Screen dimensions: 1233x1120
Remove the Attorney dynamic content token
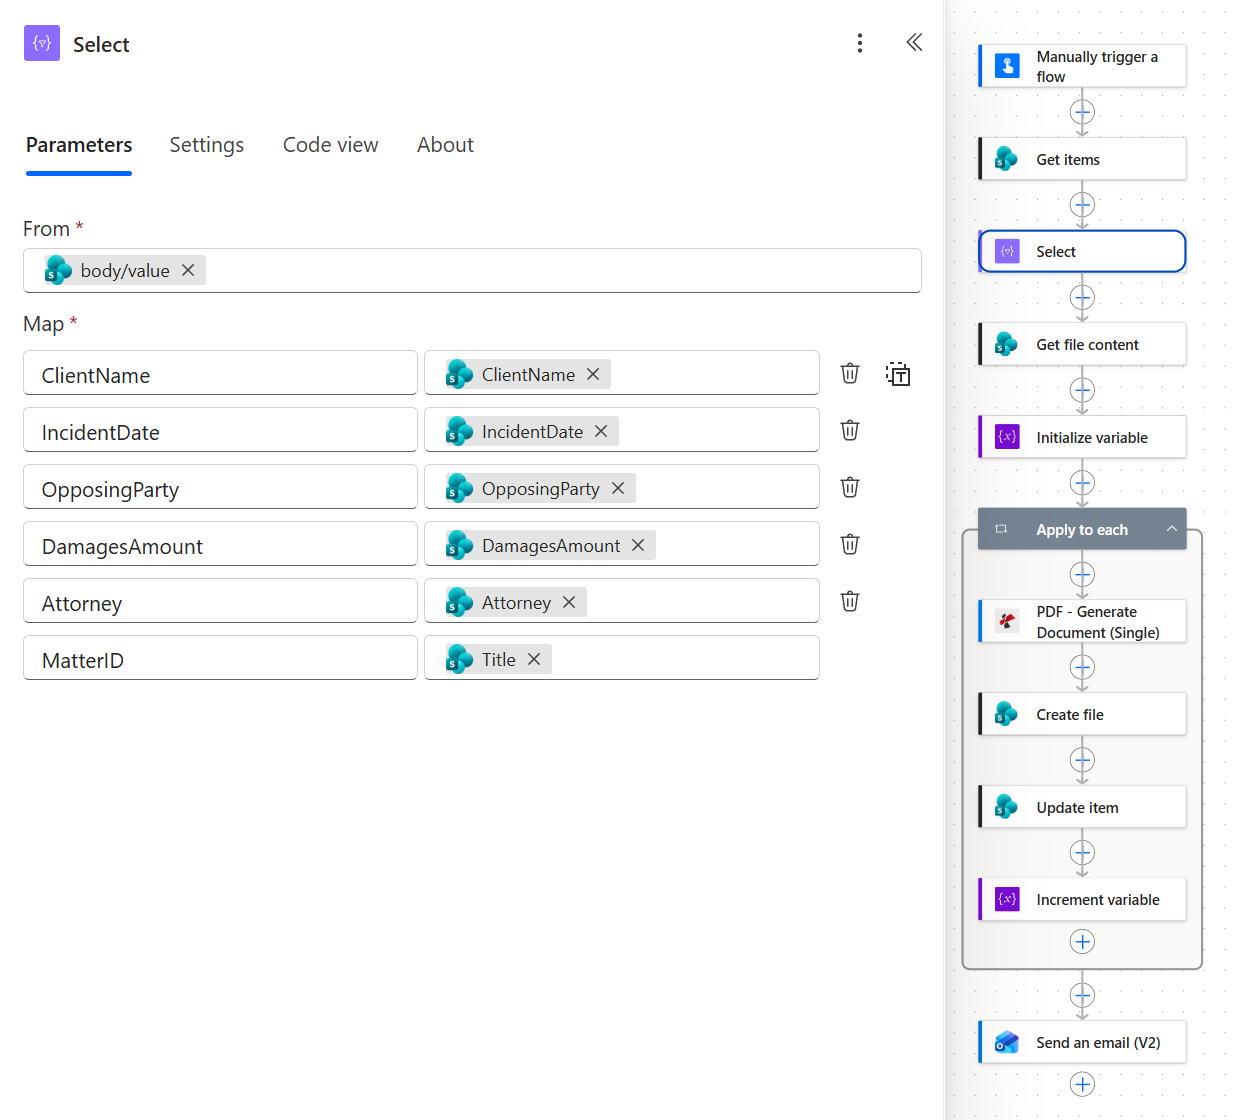[x=569, y=602]
